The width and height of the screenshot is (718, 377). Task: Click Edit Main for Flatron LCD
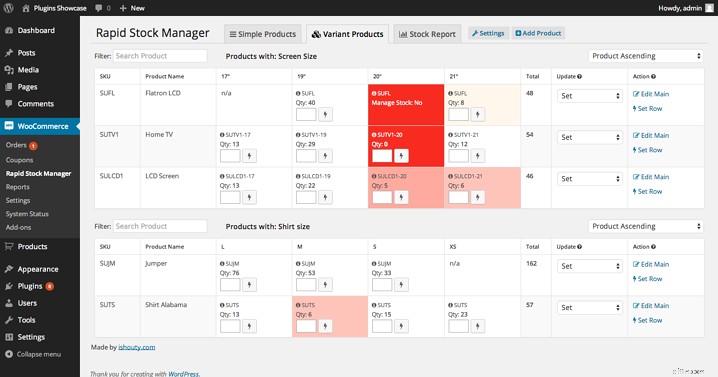651,94
